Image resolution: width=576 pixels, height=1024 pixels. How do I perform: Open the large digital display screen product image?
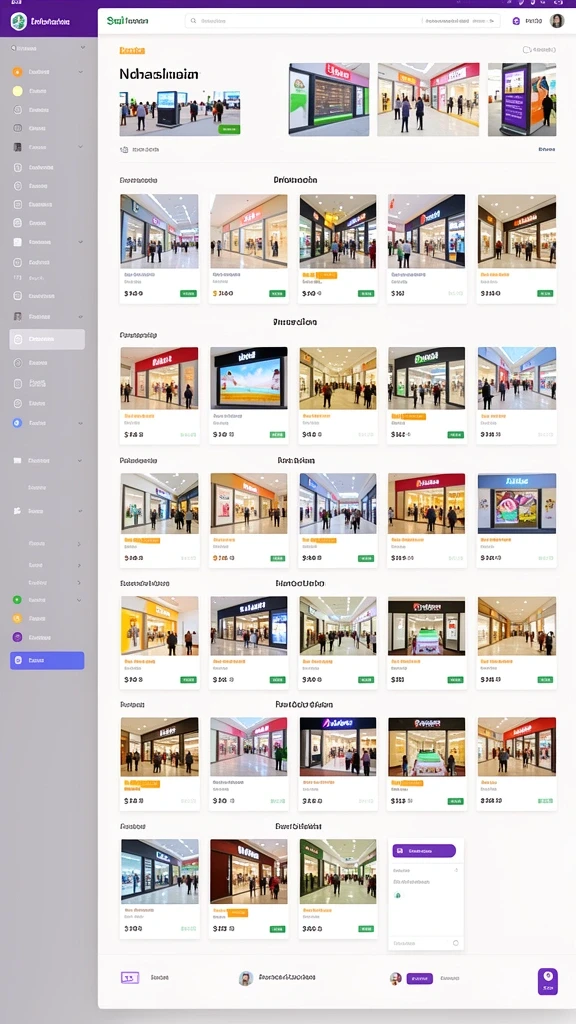(x=249, y=378)
